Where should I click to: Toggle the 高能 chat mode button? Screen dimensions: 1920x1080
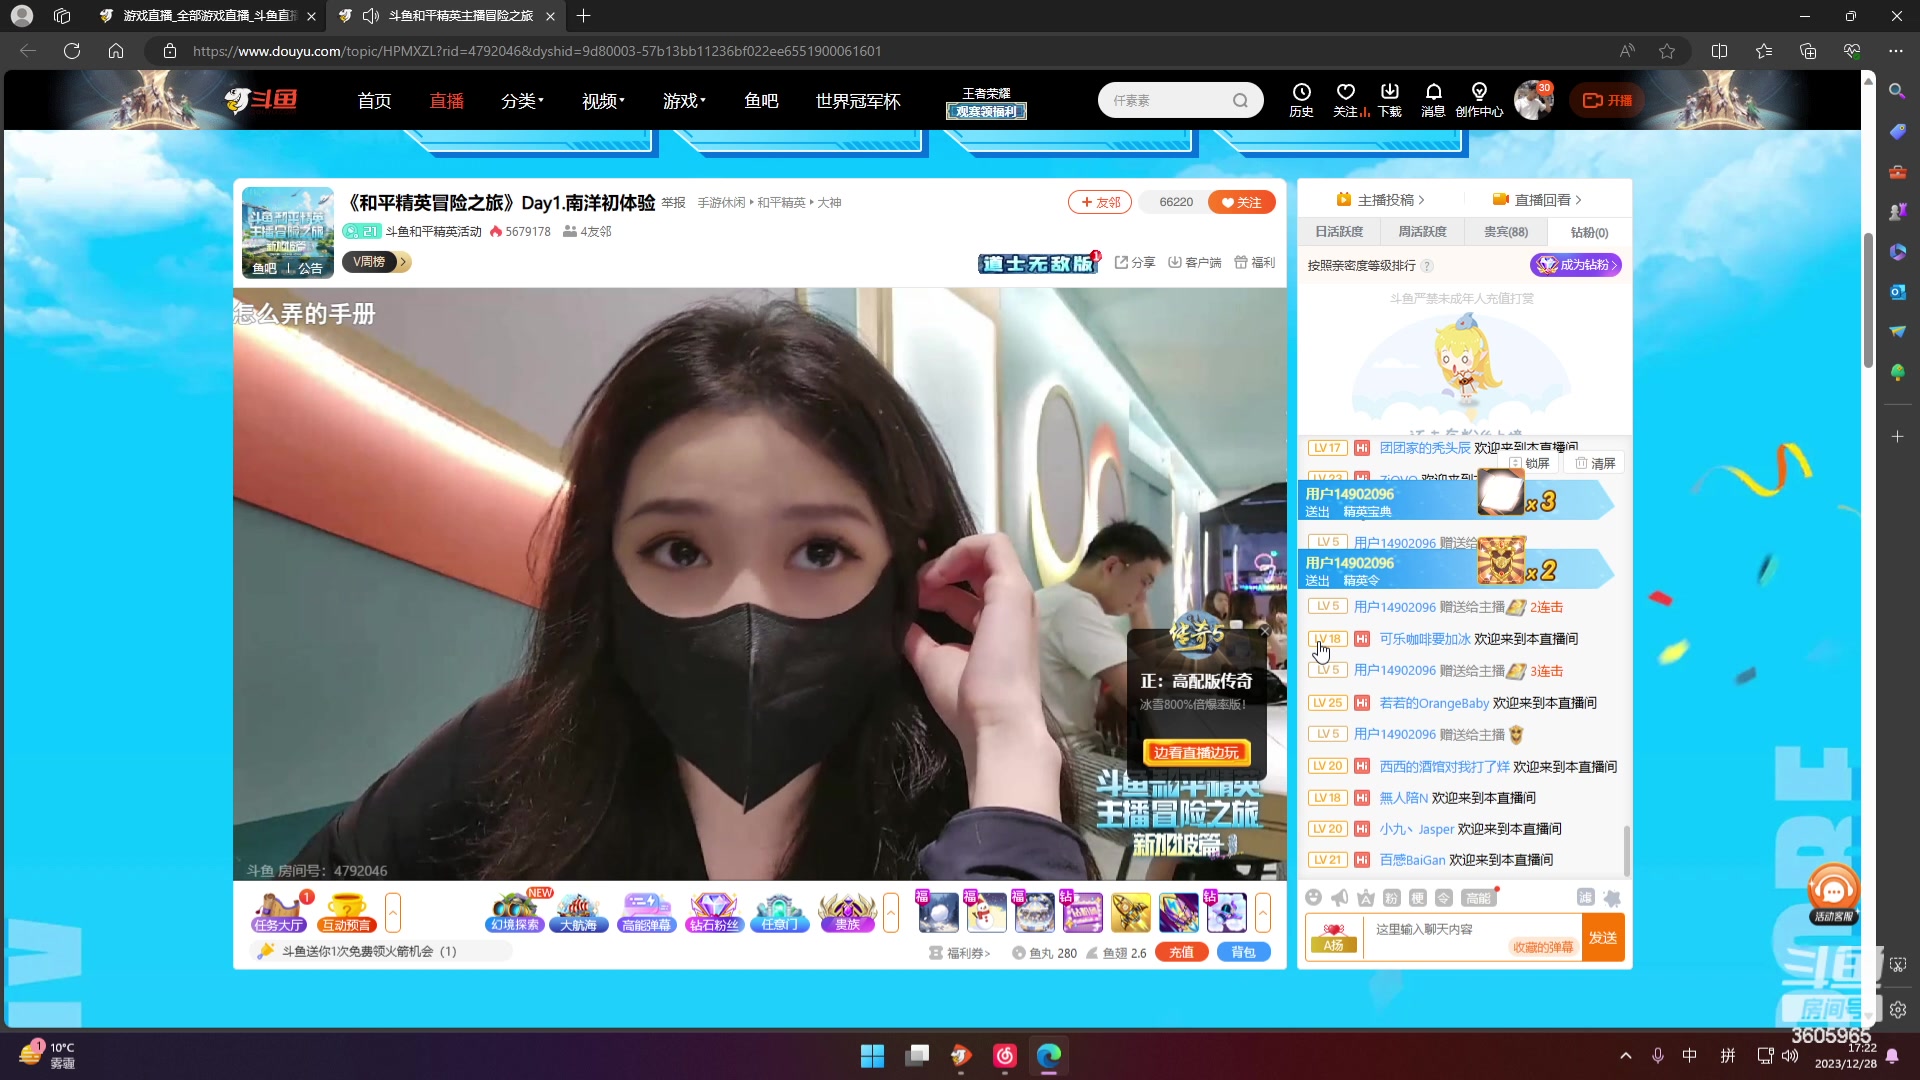[1478, 897]
